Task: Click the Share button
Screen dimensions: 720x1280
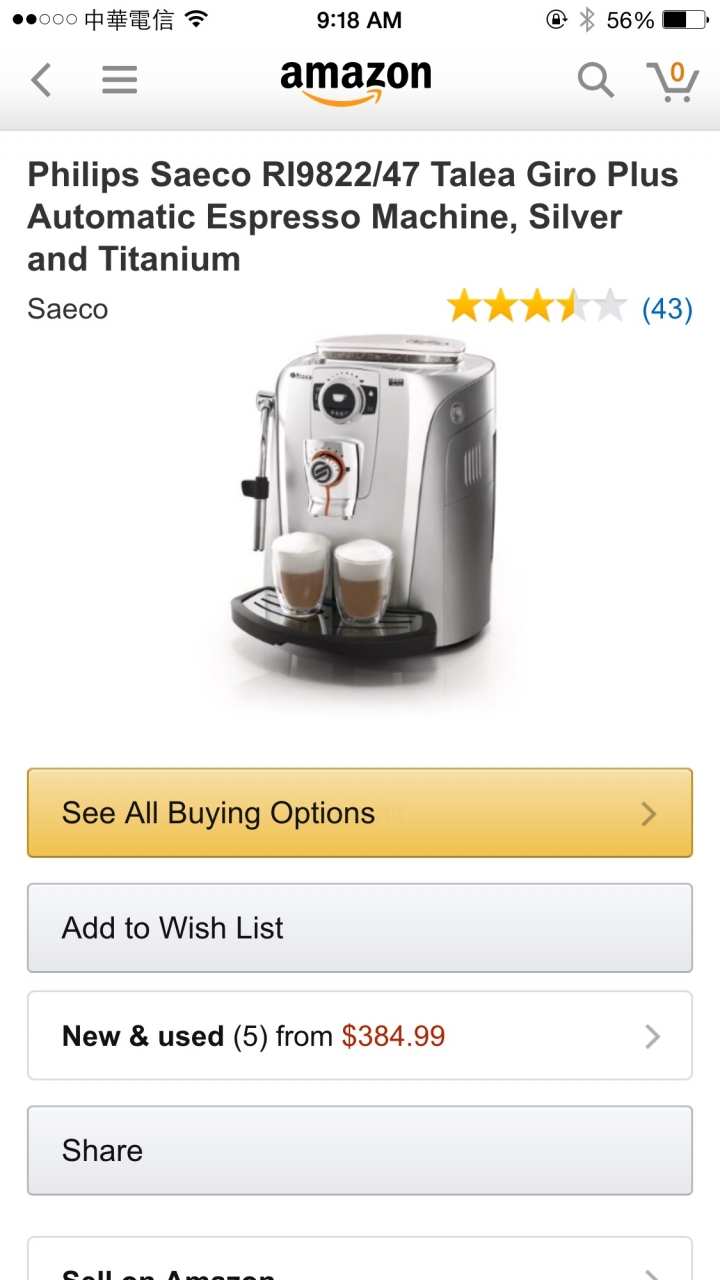Action: (x=360, y=1150)
